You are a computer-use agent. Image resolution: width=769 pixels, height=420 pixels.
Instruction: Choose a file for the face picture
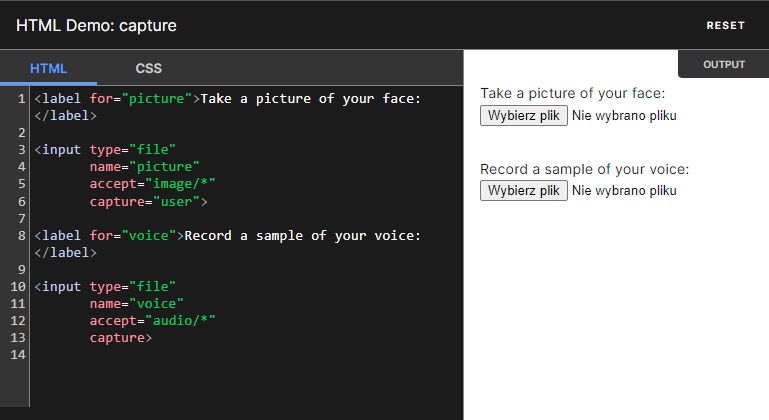(524, 115)
